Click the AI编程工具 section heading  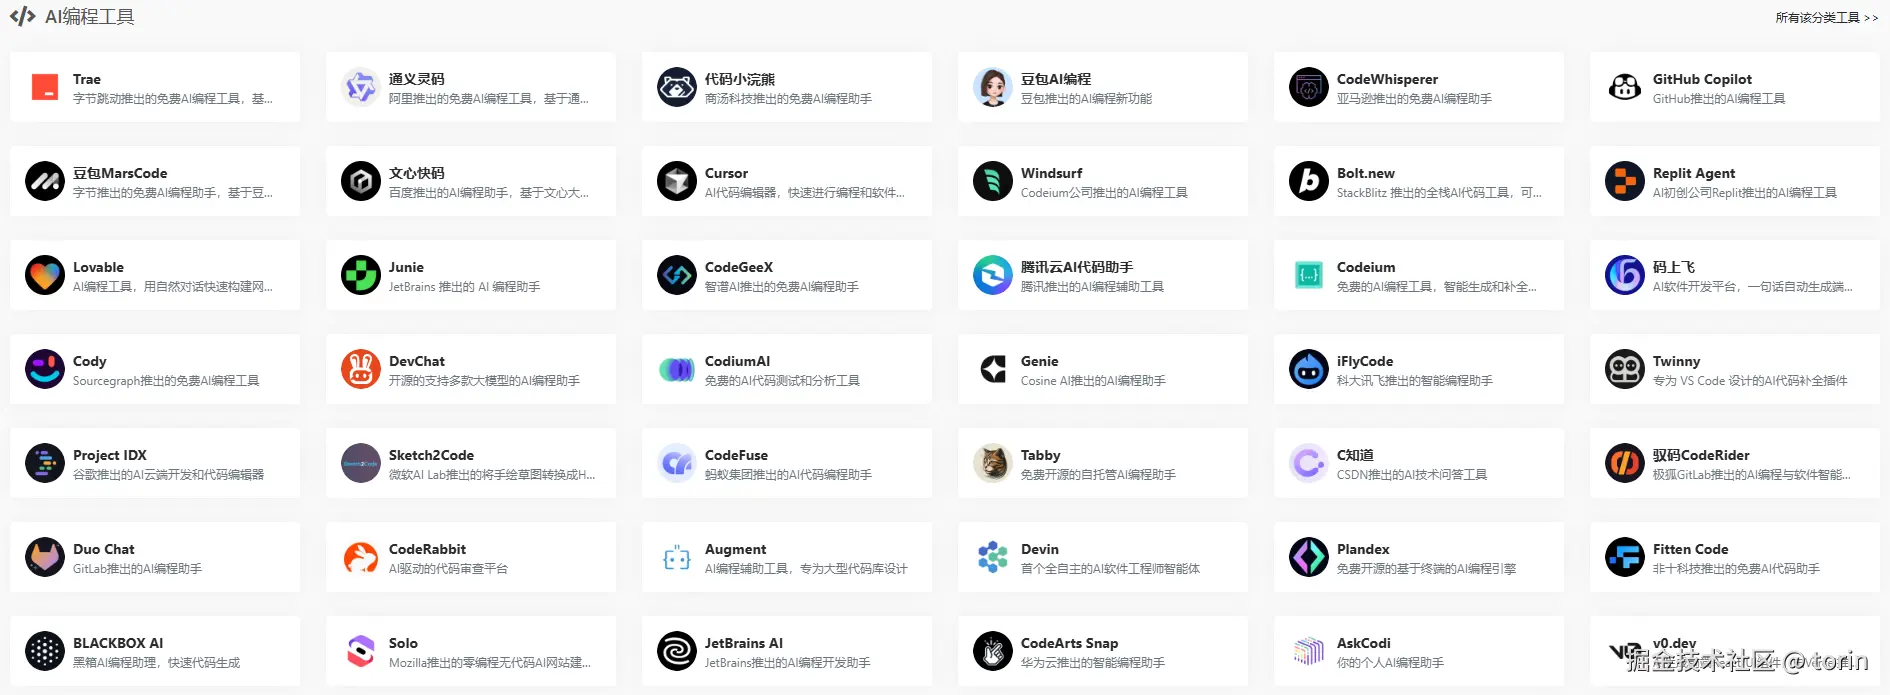89,17
